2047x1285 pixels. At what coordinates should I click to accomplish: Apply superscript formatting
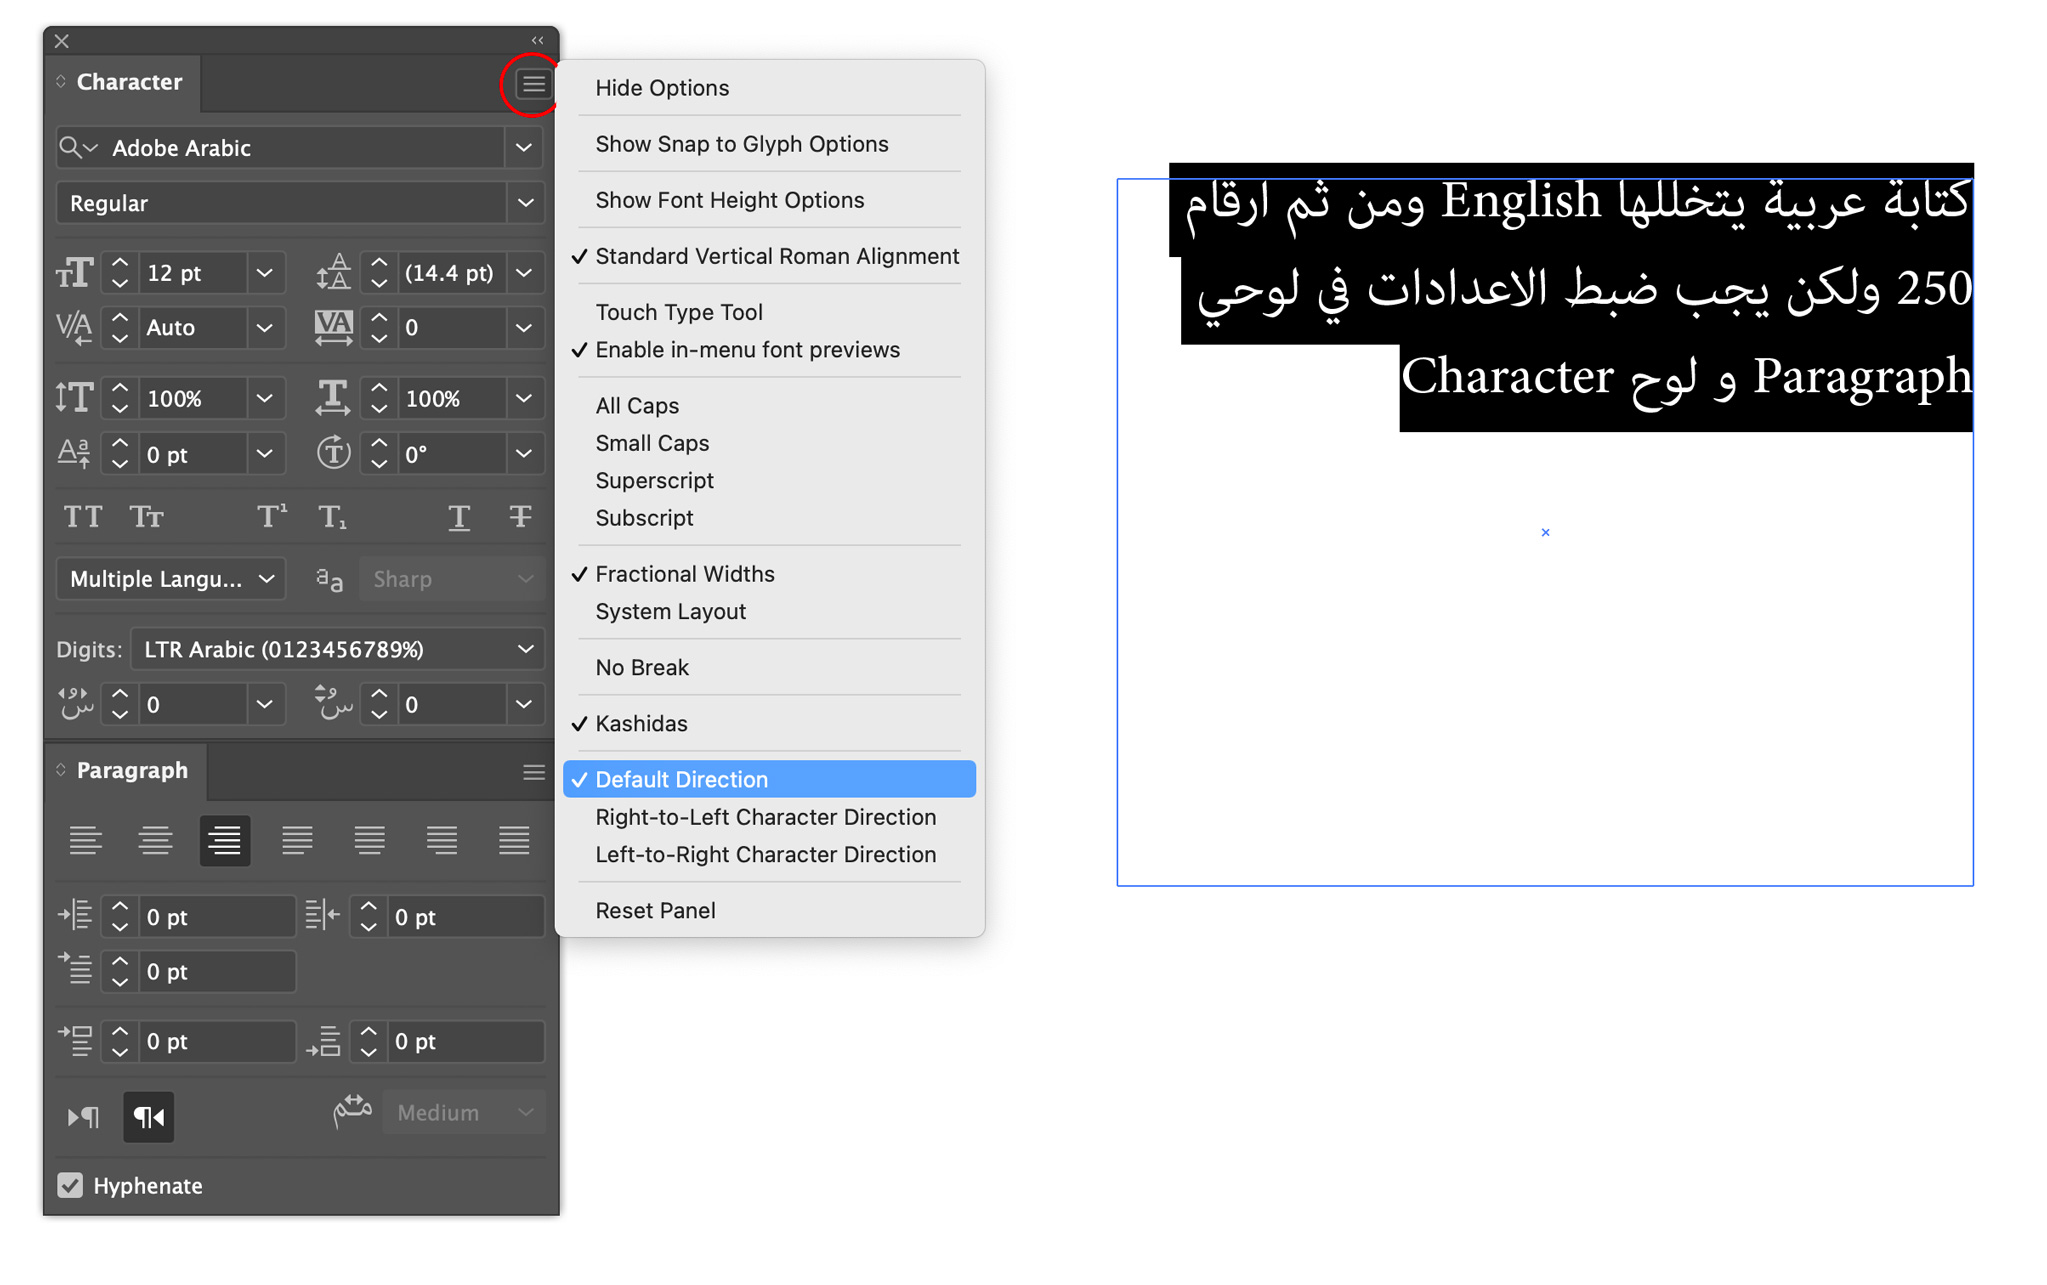click(270, 516)
